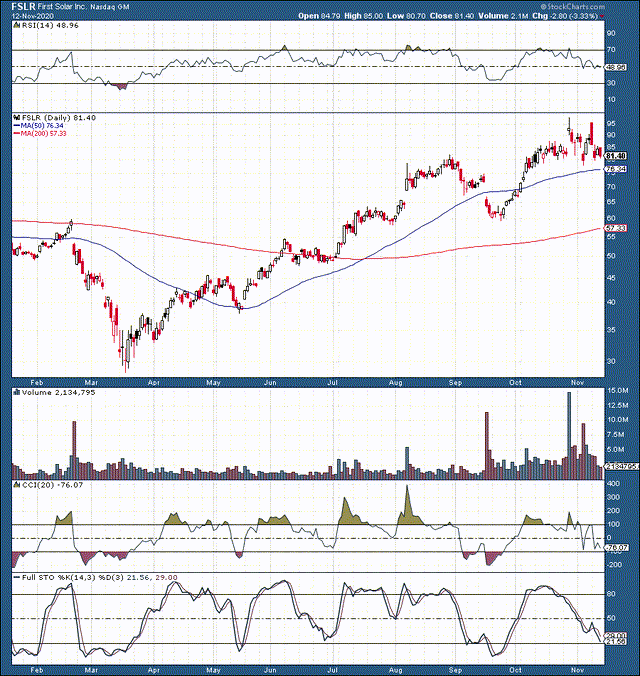Click the Mar label on the bottom date axis
Viewport: 640px width, 676px height.
91,670
